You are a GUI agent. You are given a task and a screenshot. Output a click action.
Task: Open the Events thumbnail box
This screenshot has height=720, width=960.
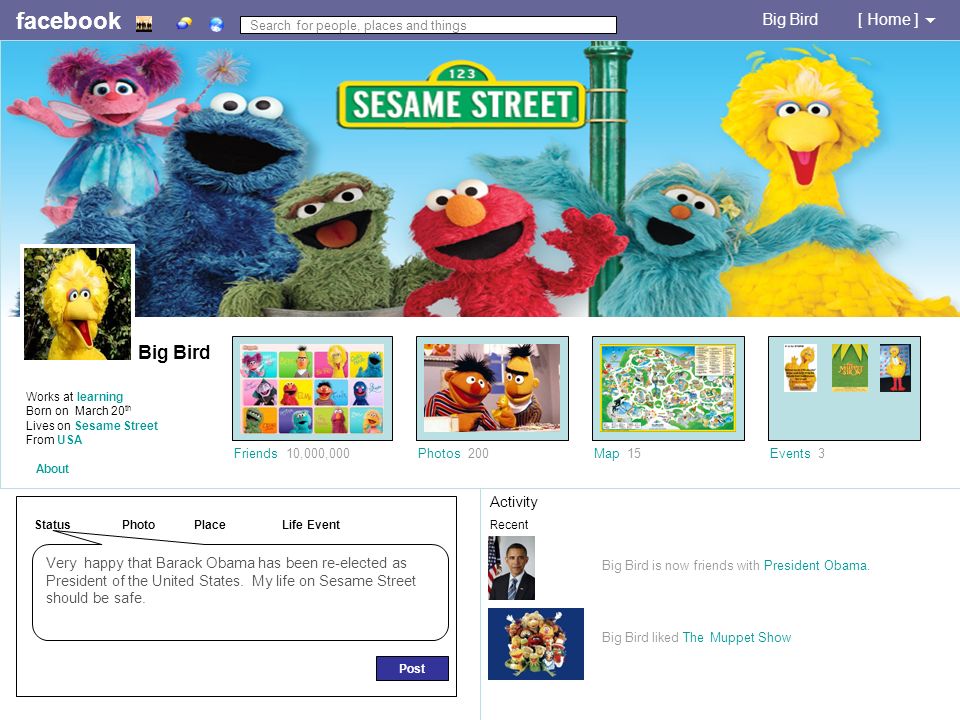[844, 388]
